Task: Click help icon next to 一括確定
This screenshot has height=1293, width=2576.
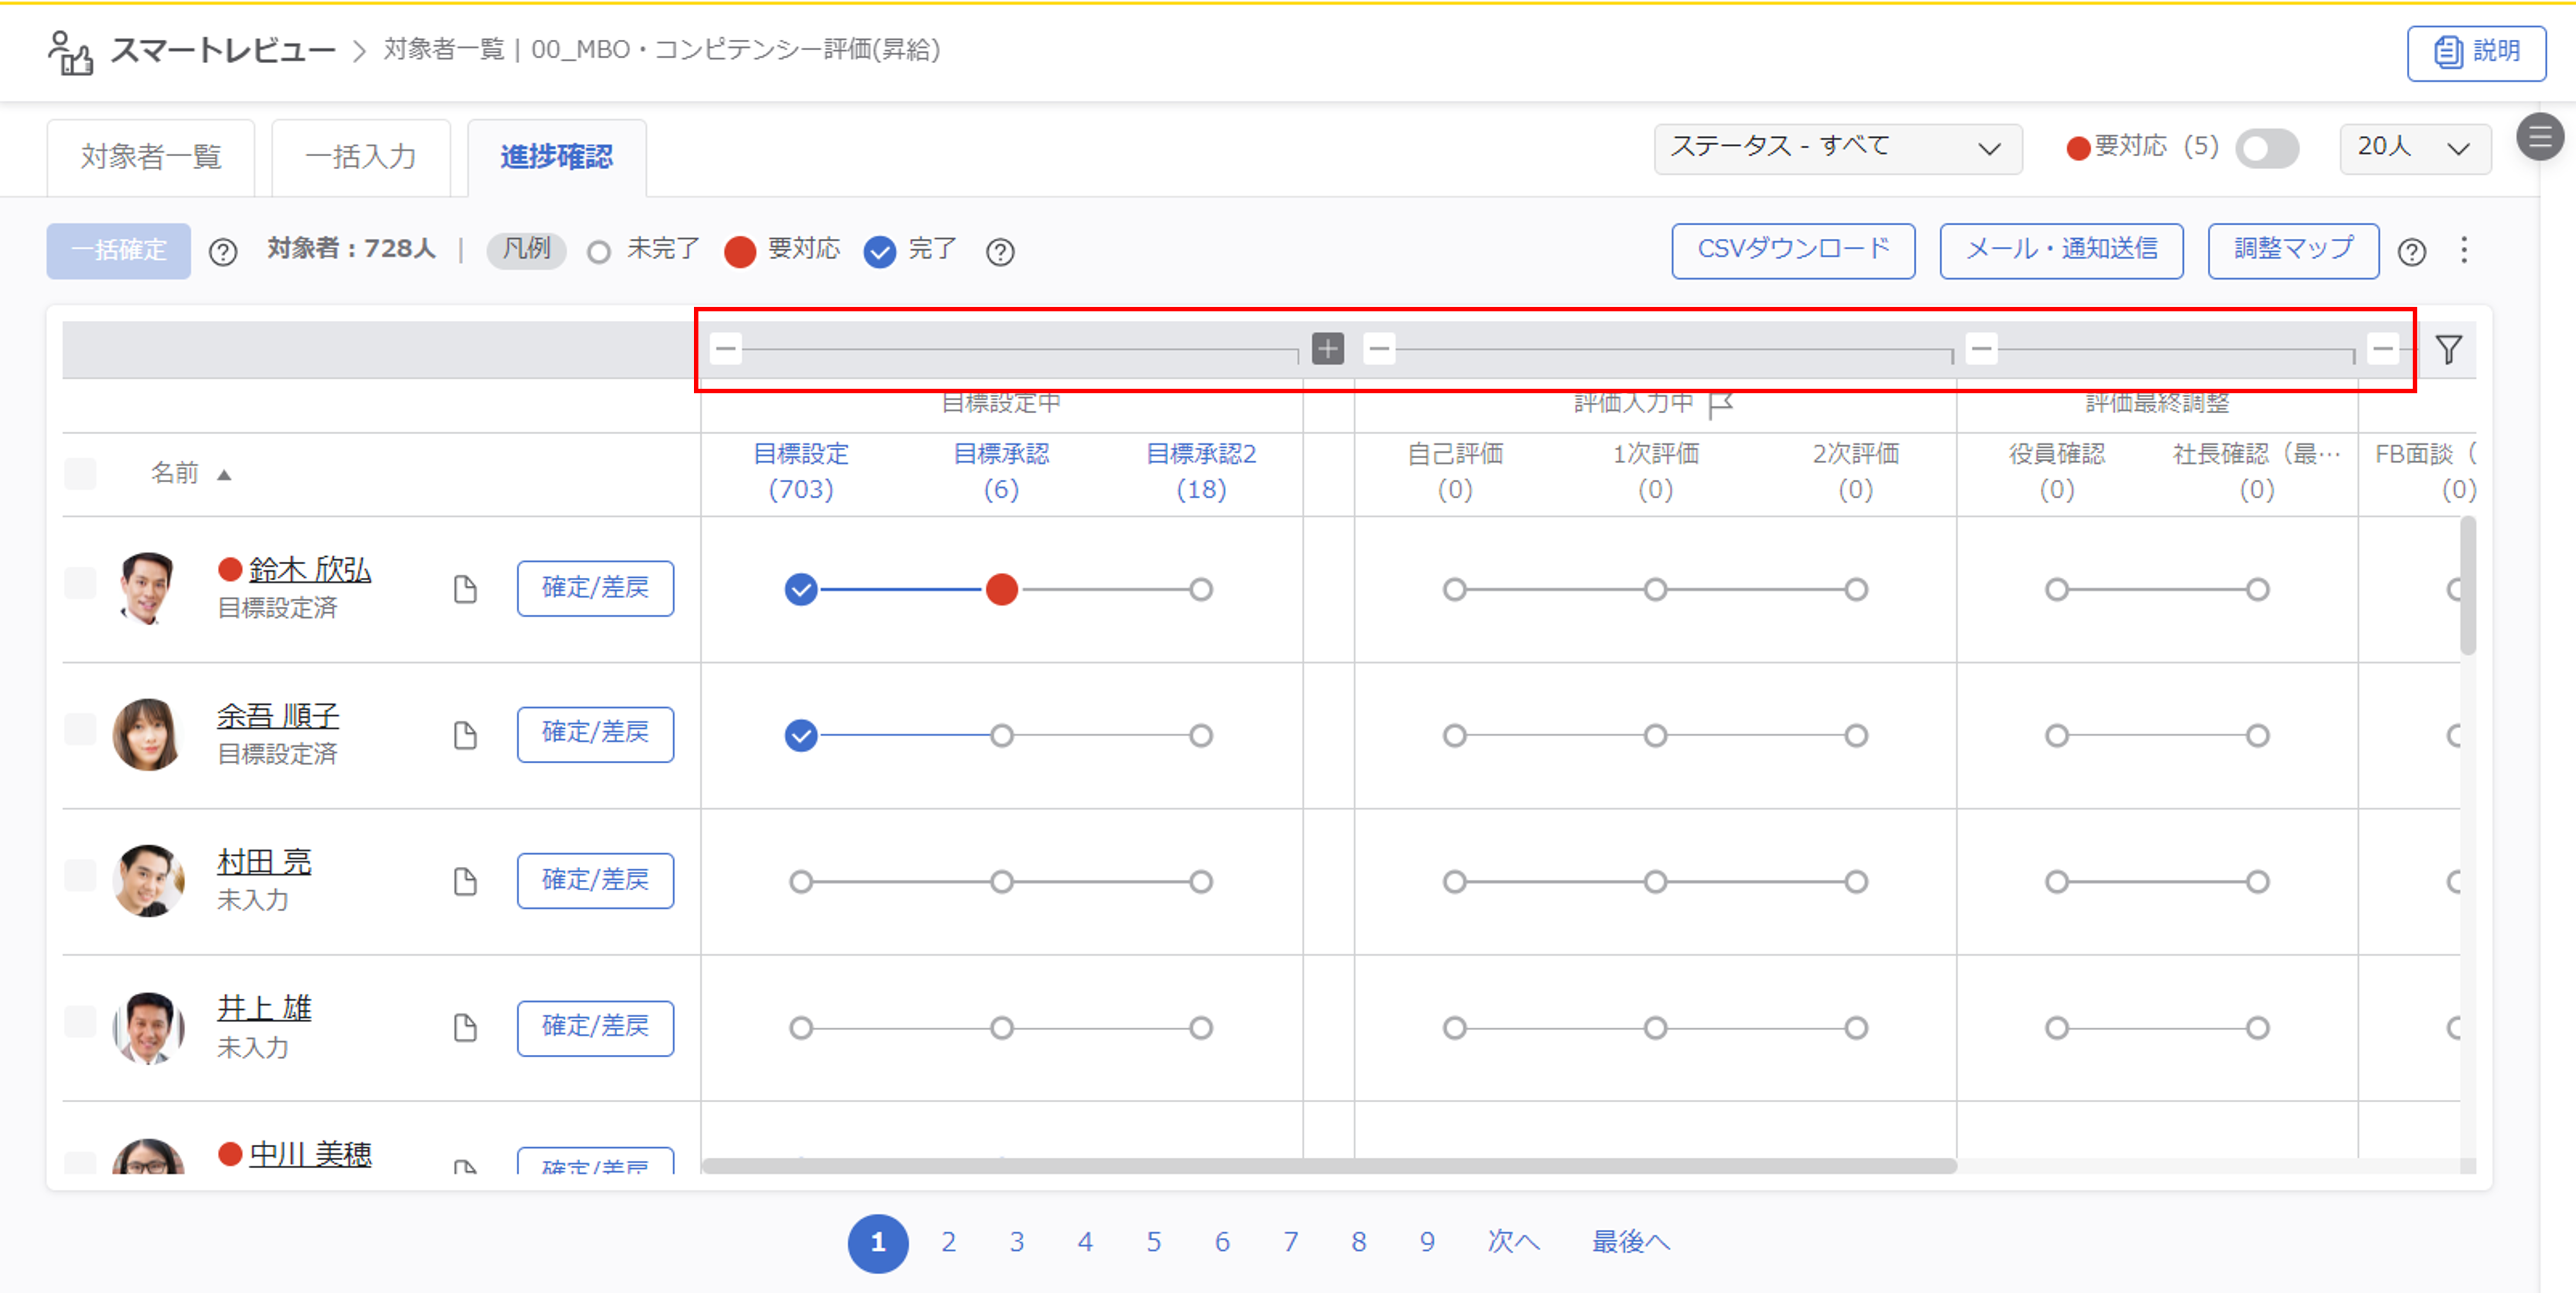Action: coord(223,252)
